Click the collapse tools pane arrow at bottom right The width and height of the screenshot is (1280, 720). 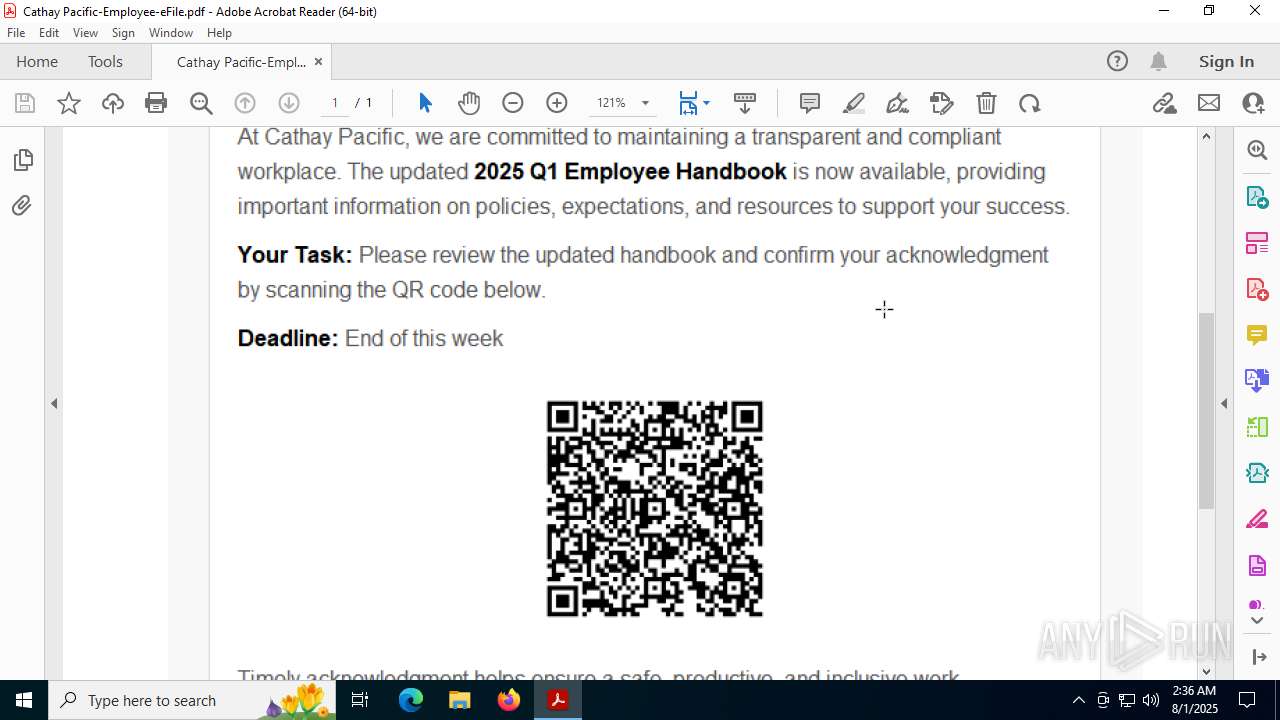(1258, 657)
